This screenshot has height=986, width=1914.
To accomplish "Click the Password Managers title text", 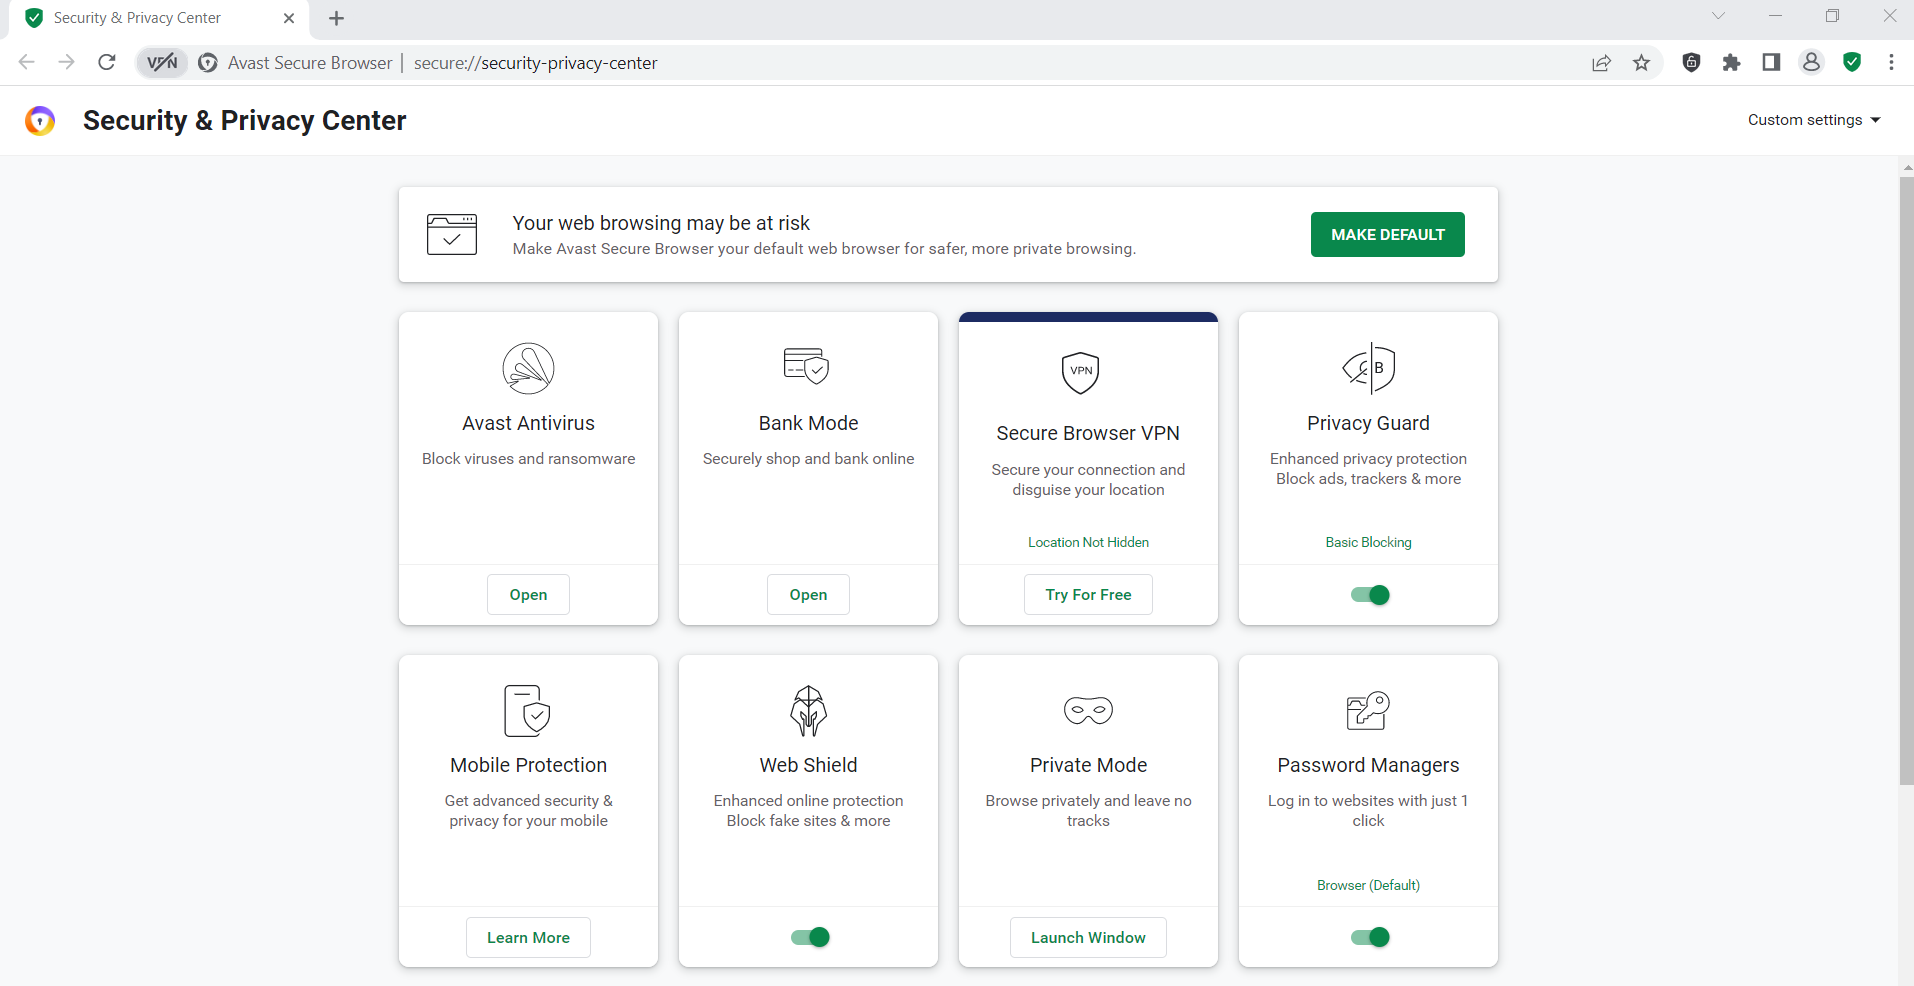I will click(1368, 765).
